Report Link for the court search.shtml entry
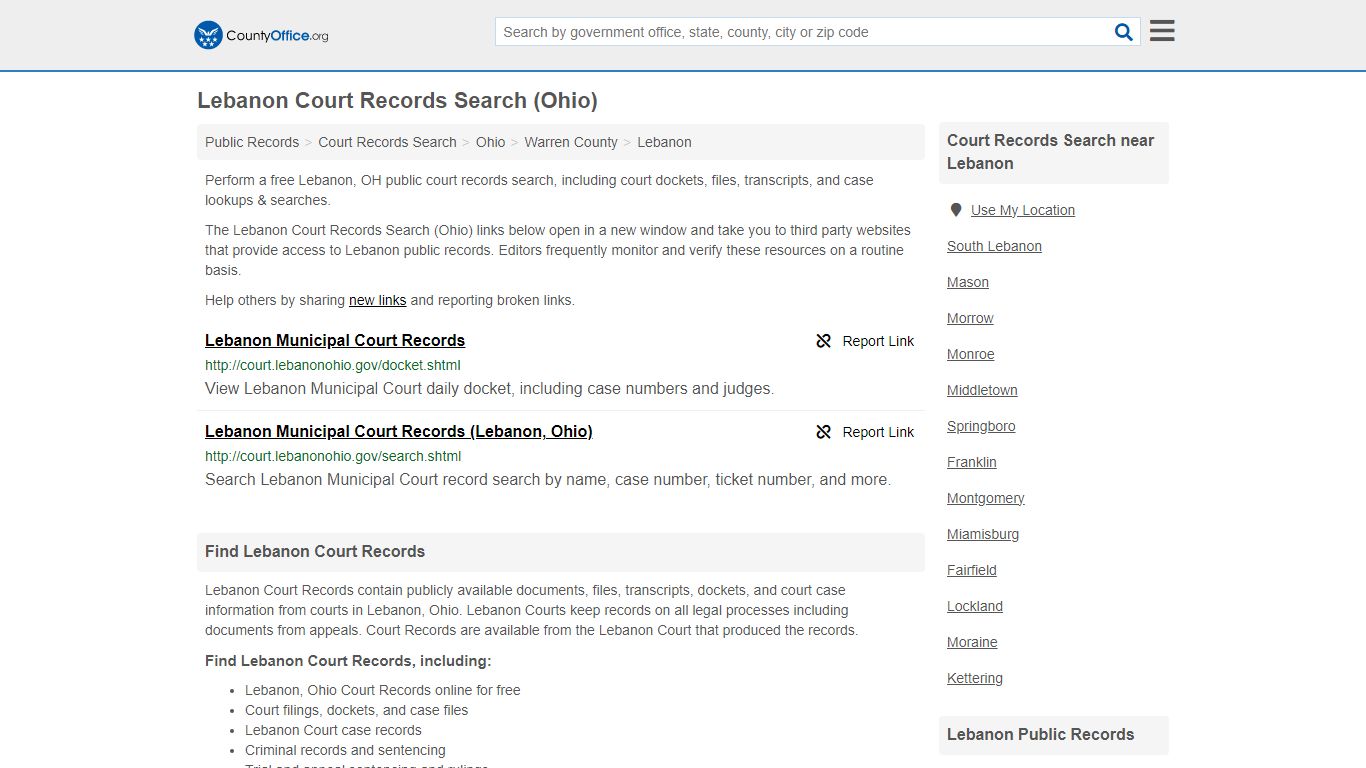Image resolution: width=1366 pixels, height=768 pixels. (x=878, y=432)
